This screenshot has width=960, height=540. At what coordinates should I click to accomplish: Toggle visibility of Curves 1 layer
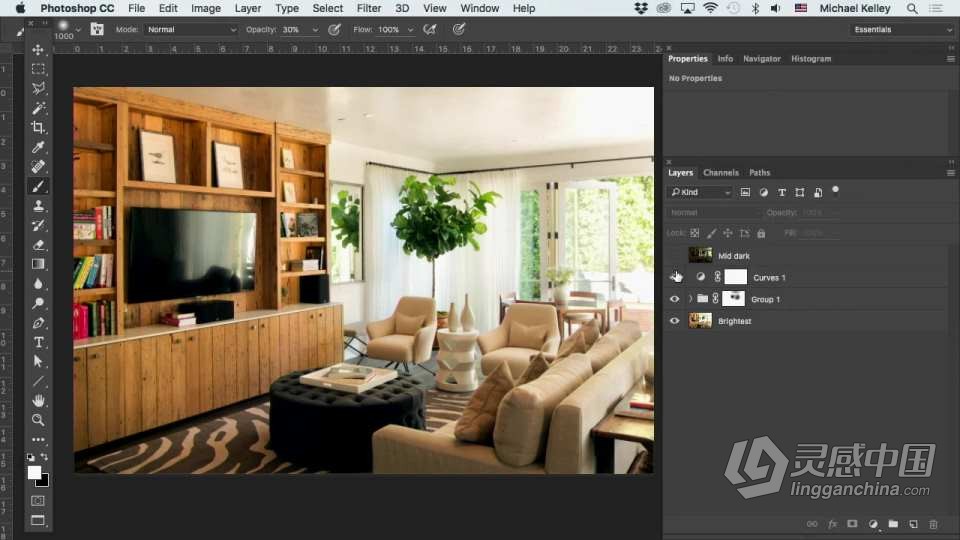(675, 277)
